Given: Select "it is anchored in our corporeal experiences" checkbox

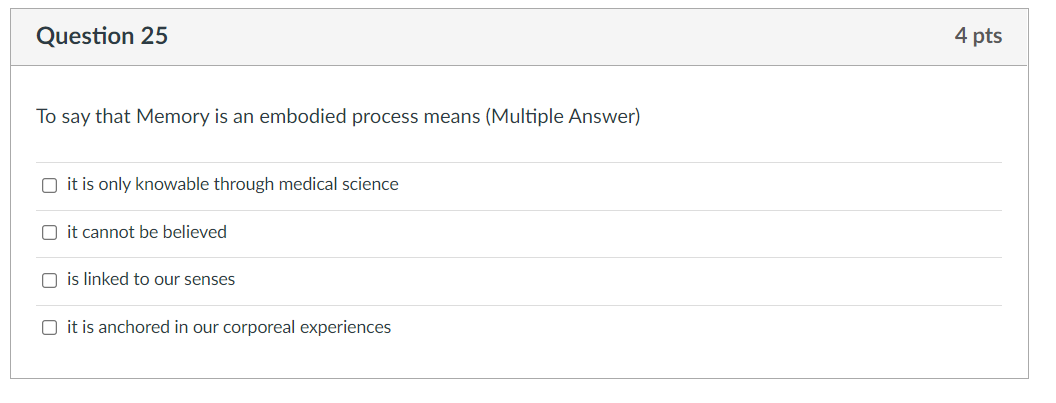Looking at the screenshot, I should coord(49,328).
